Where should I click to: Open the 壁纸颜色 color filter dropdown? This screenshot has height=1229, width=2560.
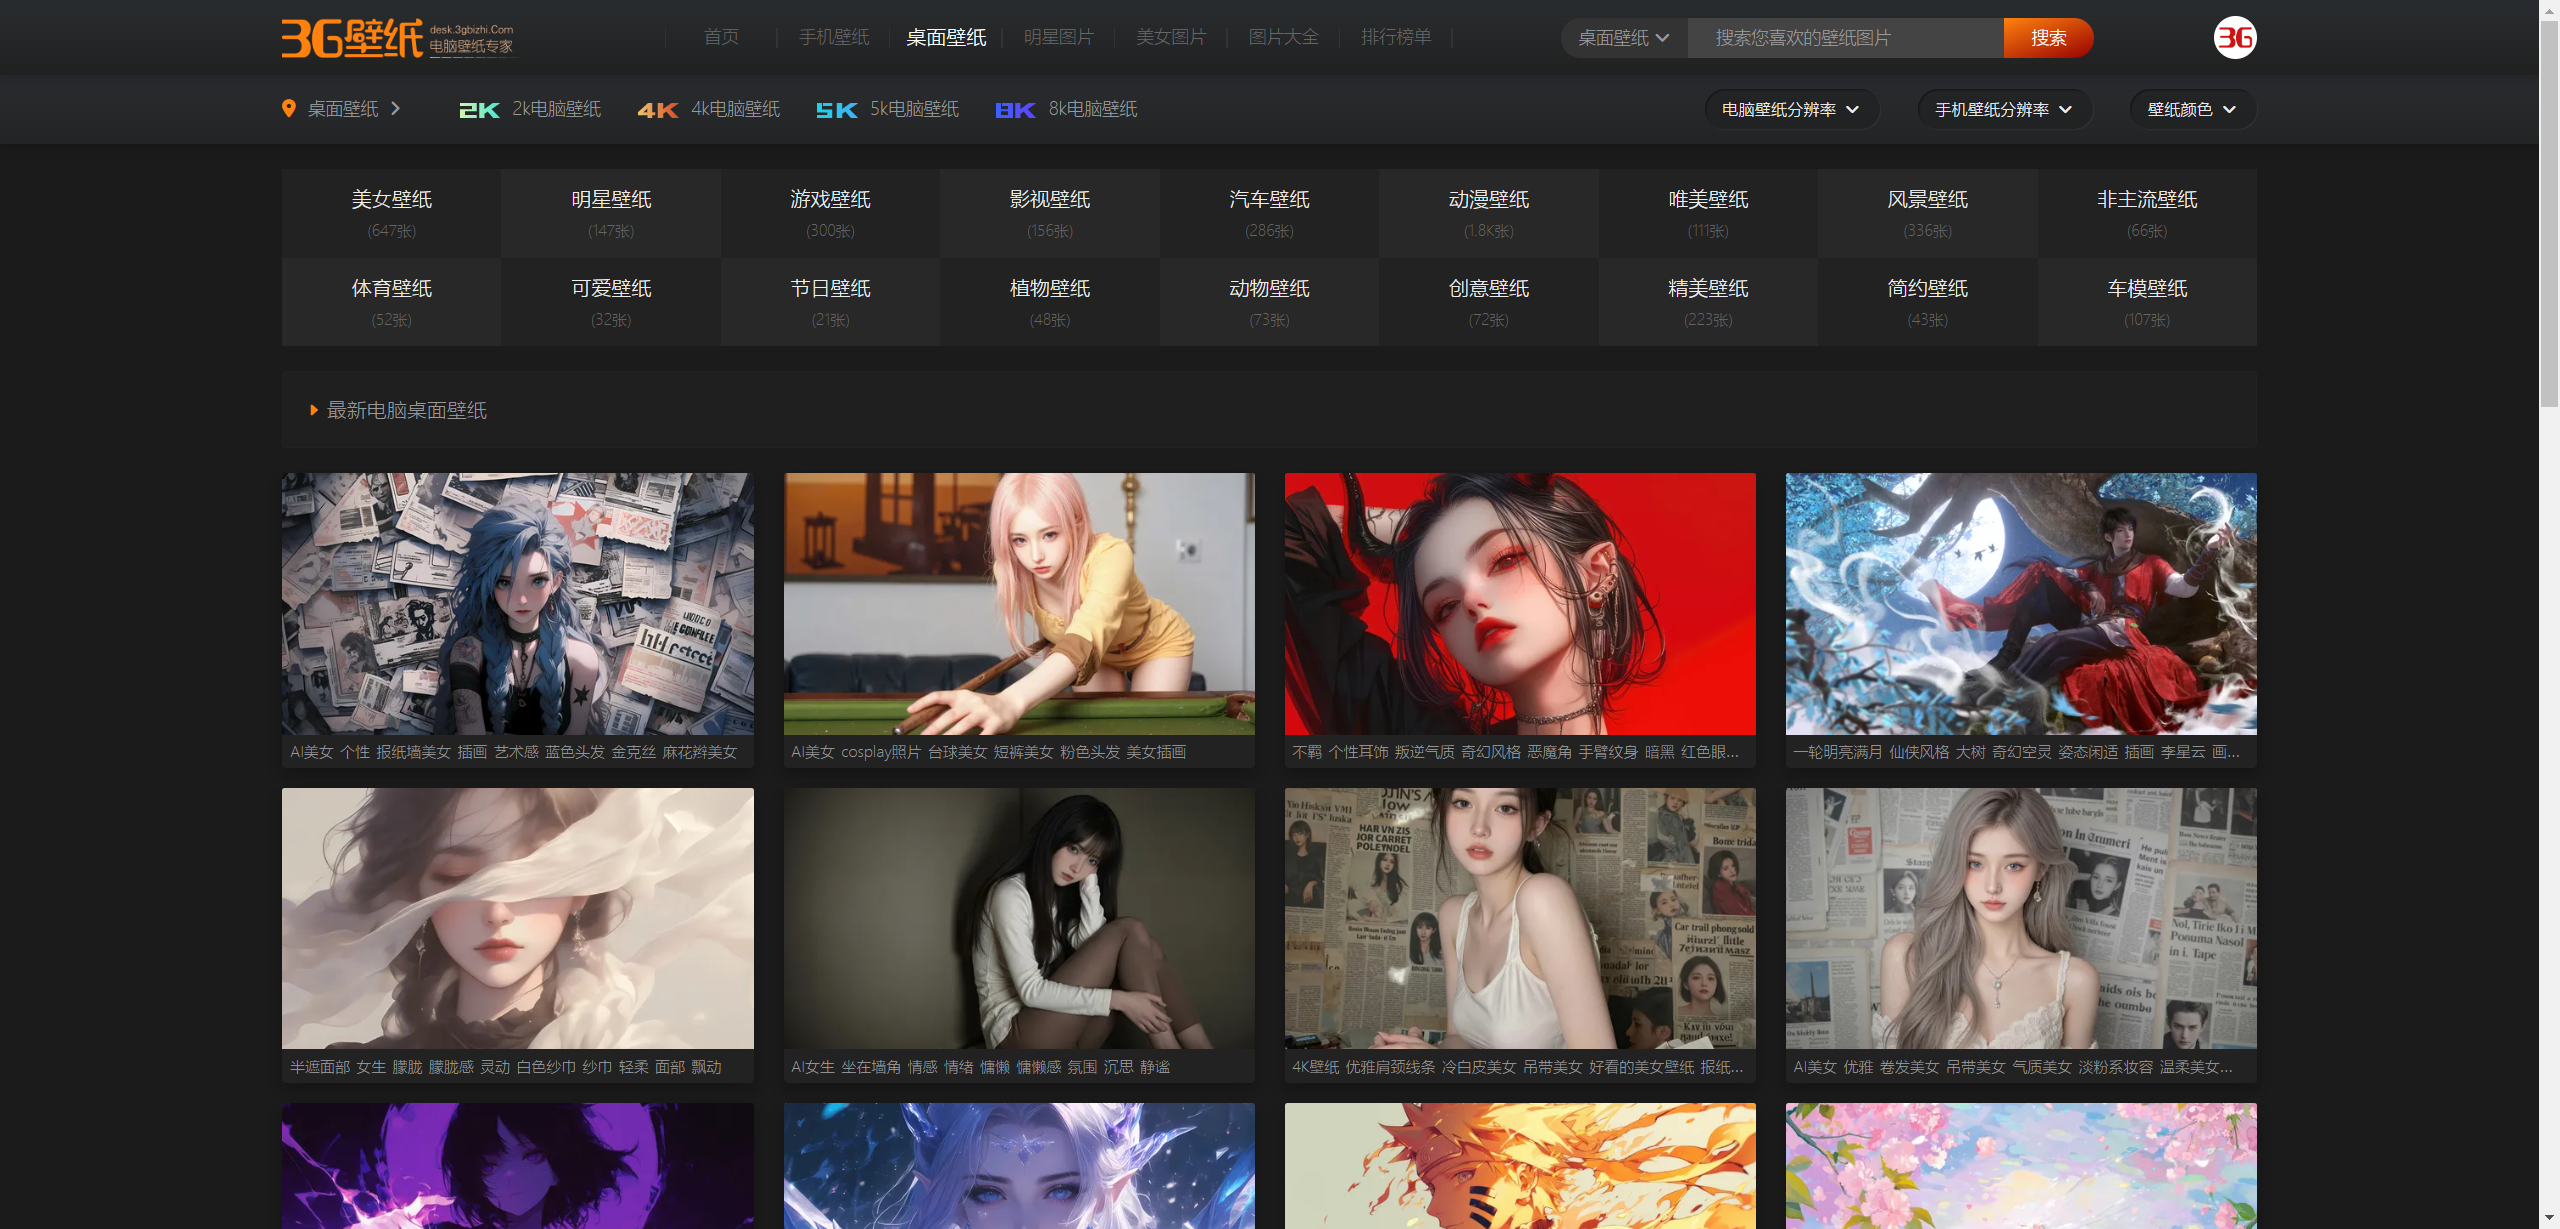coord(2191,109)
